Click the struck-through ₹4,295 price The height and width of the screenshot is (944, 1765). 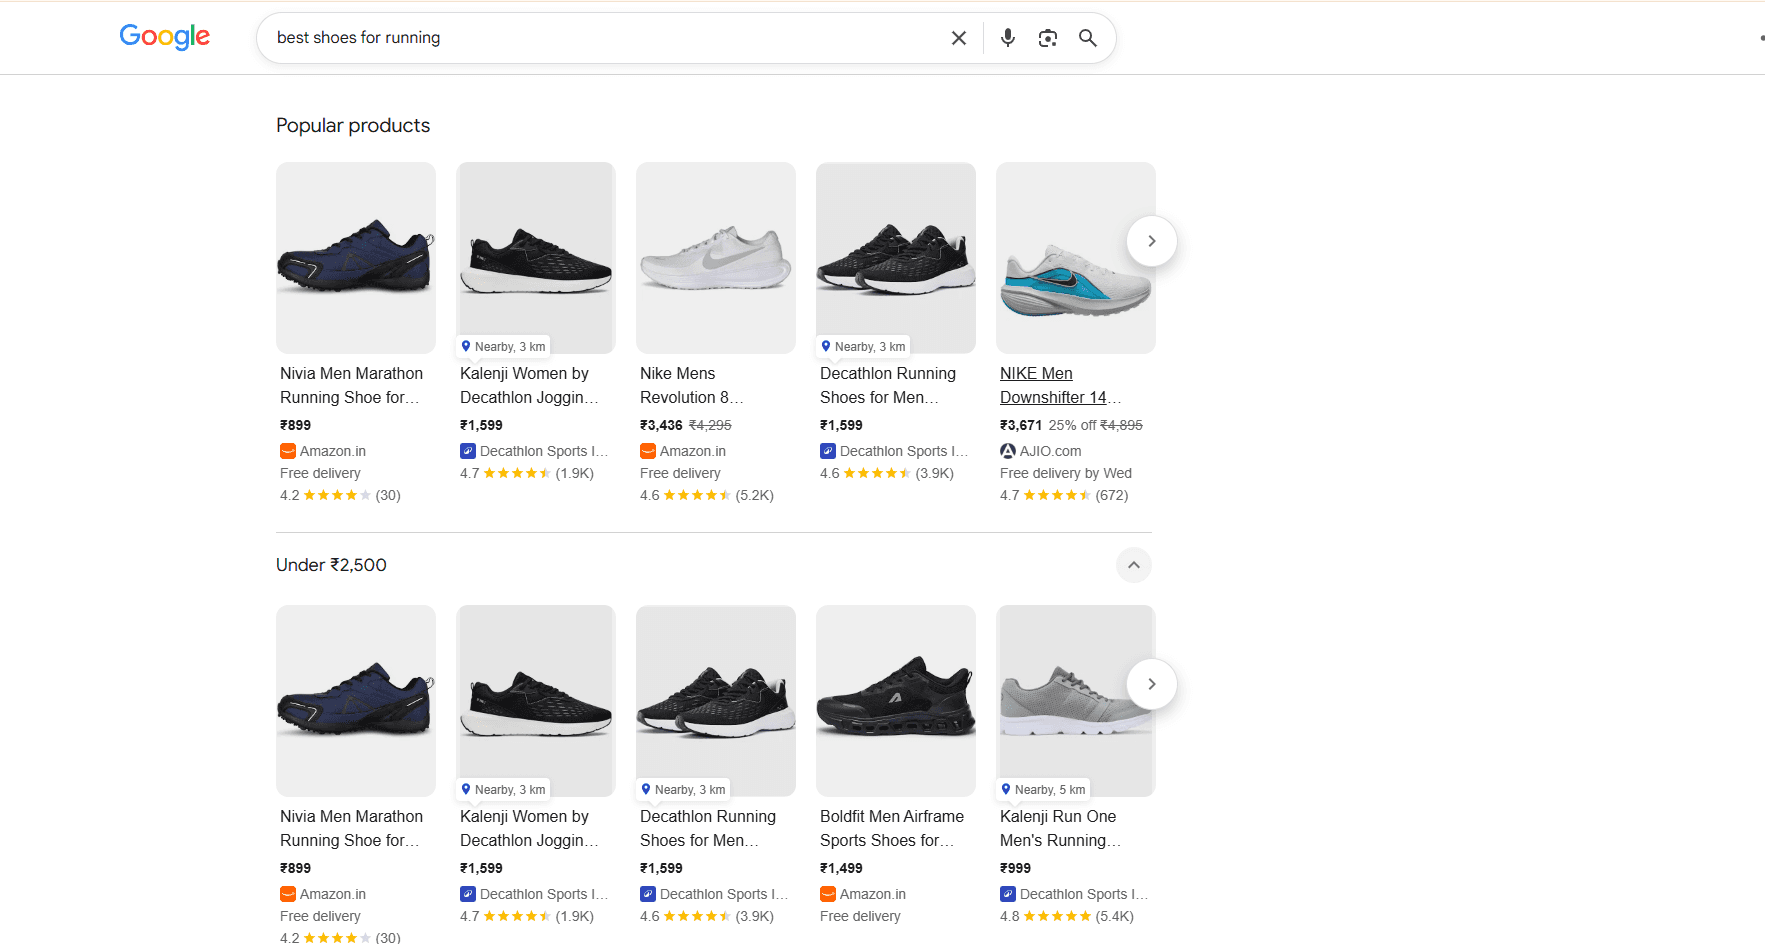[x=710, y=425]
